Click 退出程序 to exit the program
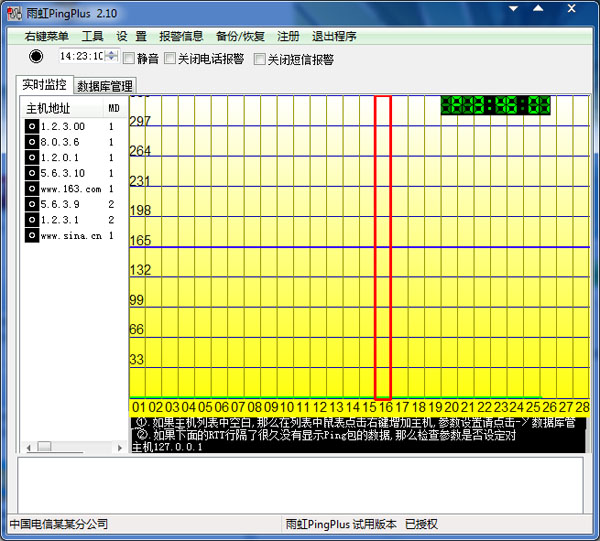 tap(334, 36)
